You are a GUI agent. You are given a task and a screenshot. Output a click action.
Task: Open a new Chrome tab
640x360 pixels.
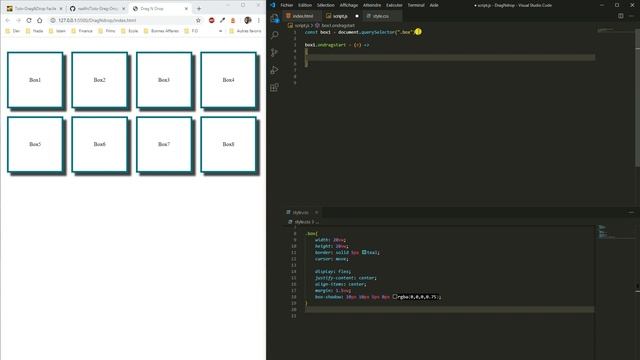(199, 9)
